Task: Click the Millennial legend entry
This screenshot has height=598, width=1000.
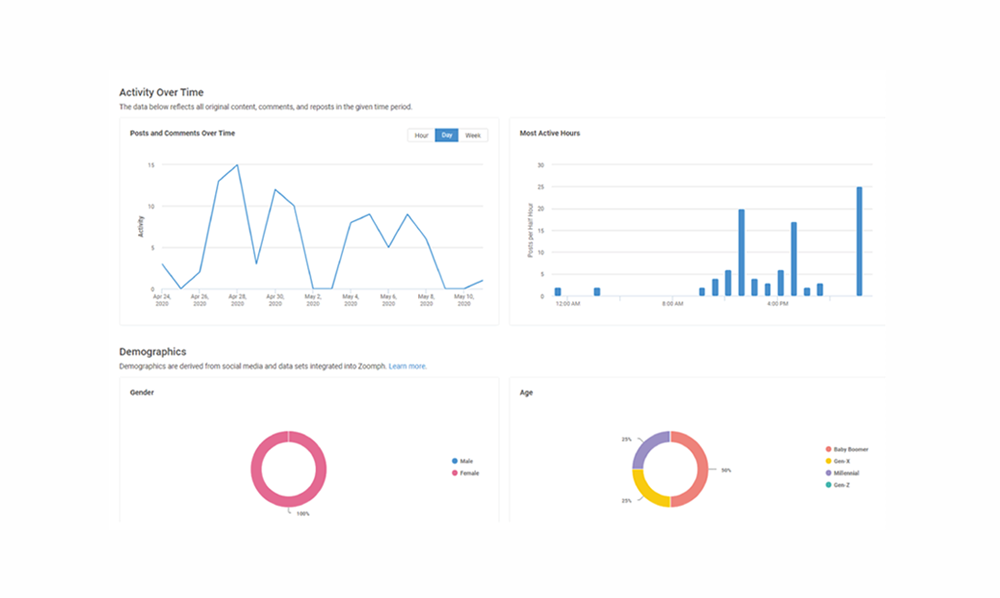Action: 844,473
